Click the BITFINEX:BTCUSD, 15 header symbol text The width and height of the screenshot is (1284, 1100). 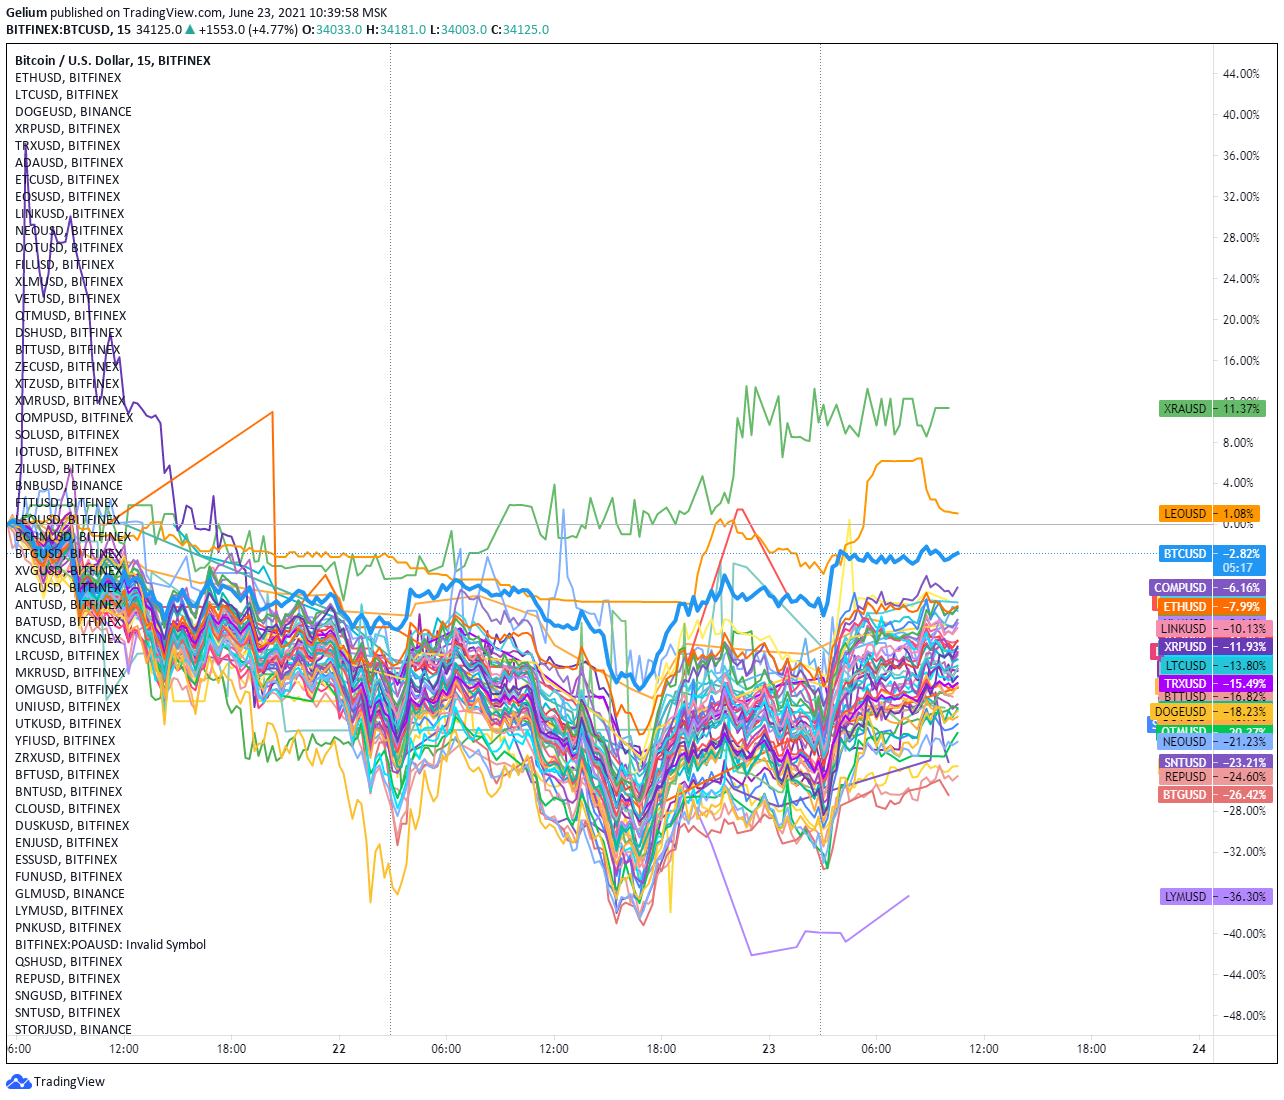pyautogui.click(x=68, y=29)
